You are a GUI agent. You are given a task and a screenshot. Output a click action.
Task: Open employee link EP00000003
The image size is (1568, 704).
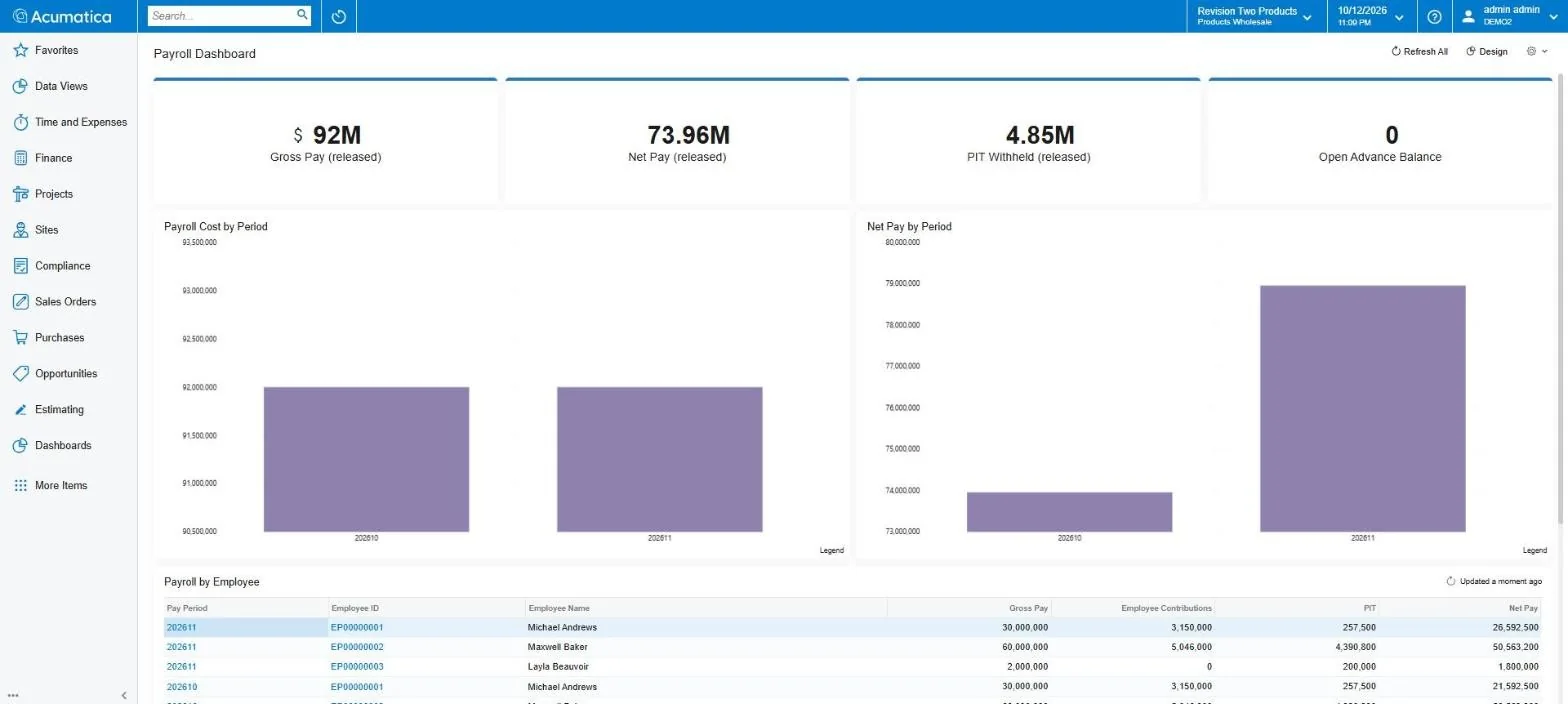(x=357, y=667)
